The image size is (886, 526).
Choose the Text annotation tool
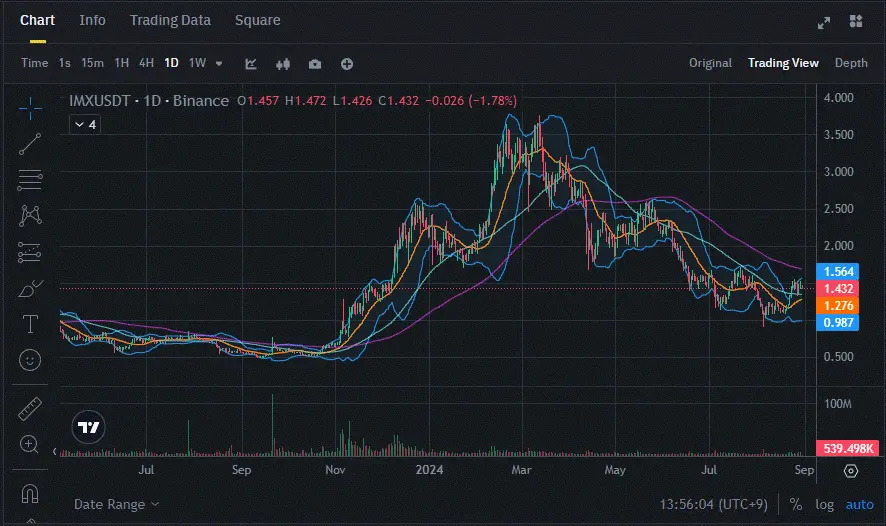pyautogui.click(x=30, y=324)
